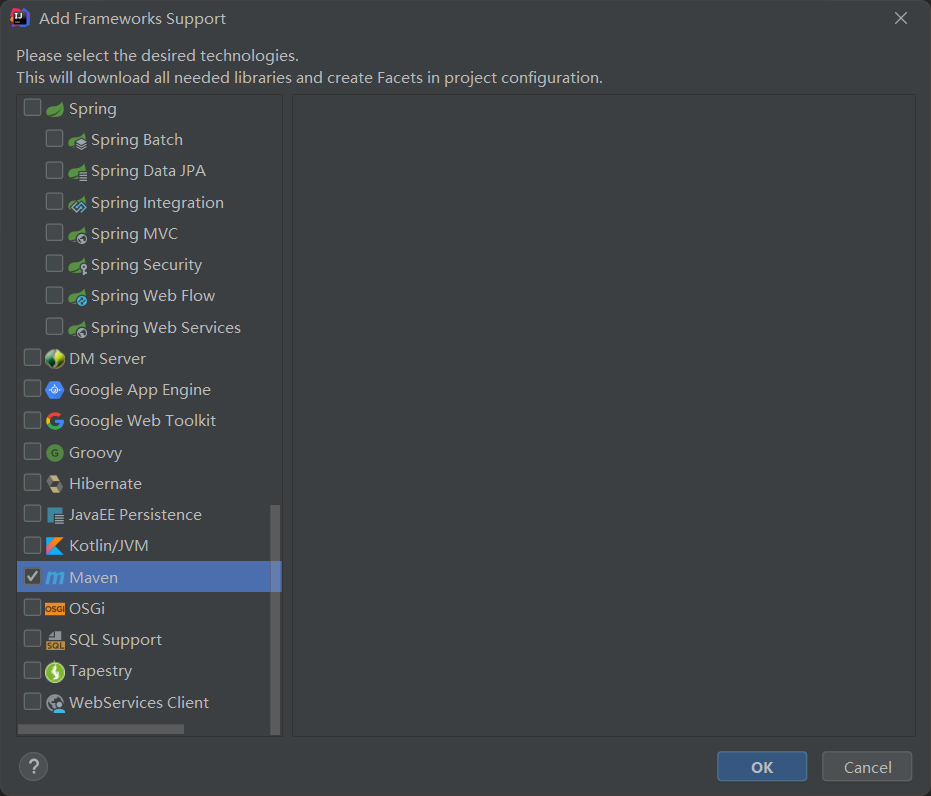Select the Spring Security label text
Image resolution: width=931 pixels, height=796 pixels.
[x=146, y=265]
